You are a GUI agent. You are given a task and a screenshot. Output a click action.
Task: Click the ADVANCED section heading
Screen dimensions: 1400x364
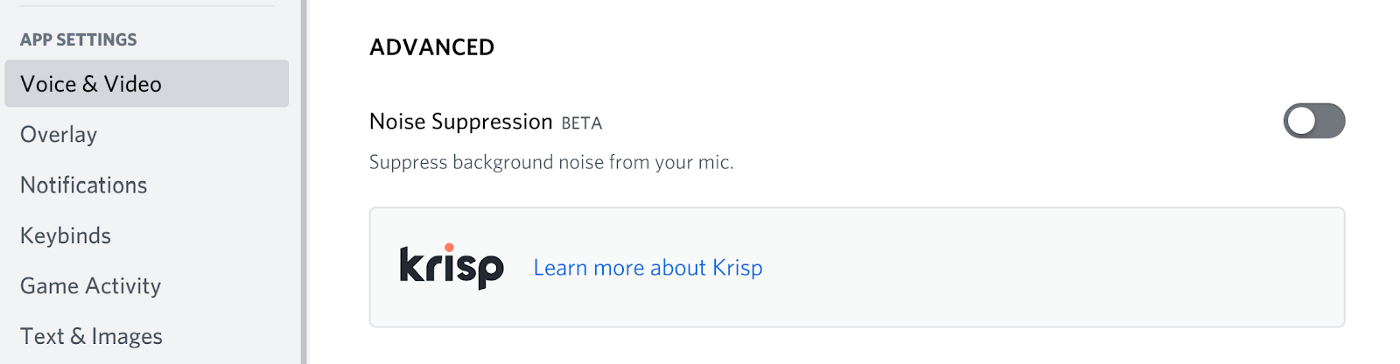(432, 47)
